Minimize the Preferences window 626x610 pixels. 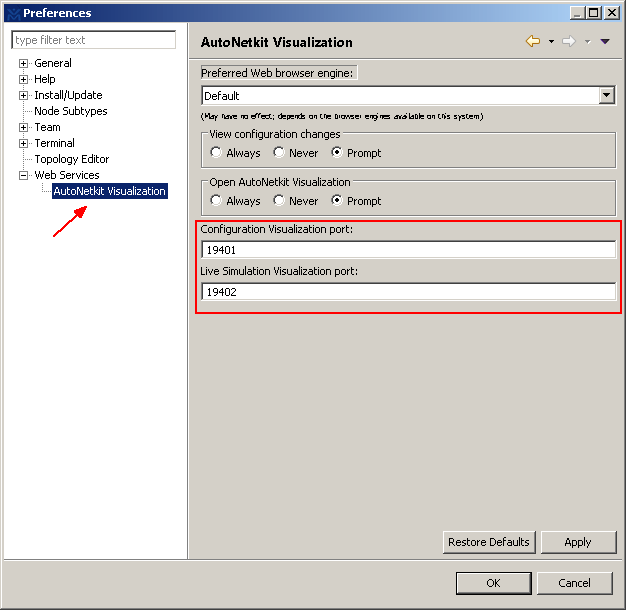coord(577,13)
